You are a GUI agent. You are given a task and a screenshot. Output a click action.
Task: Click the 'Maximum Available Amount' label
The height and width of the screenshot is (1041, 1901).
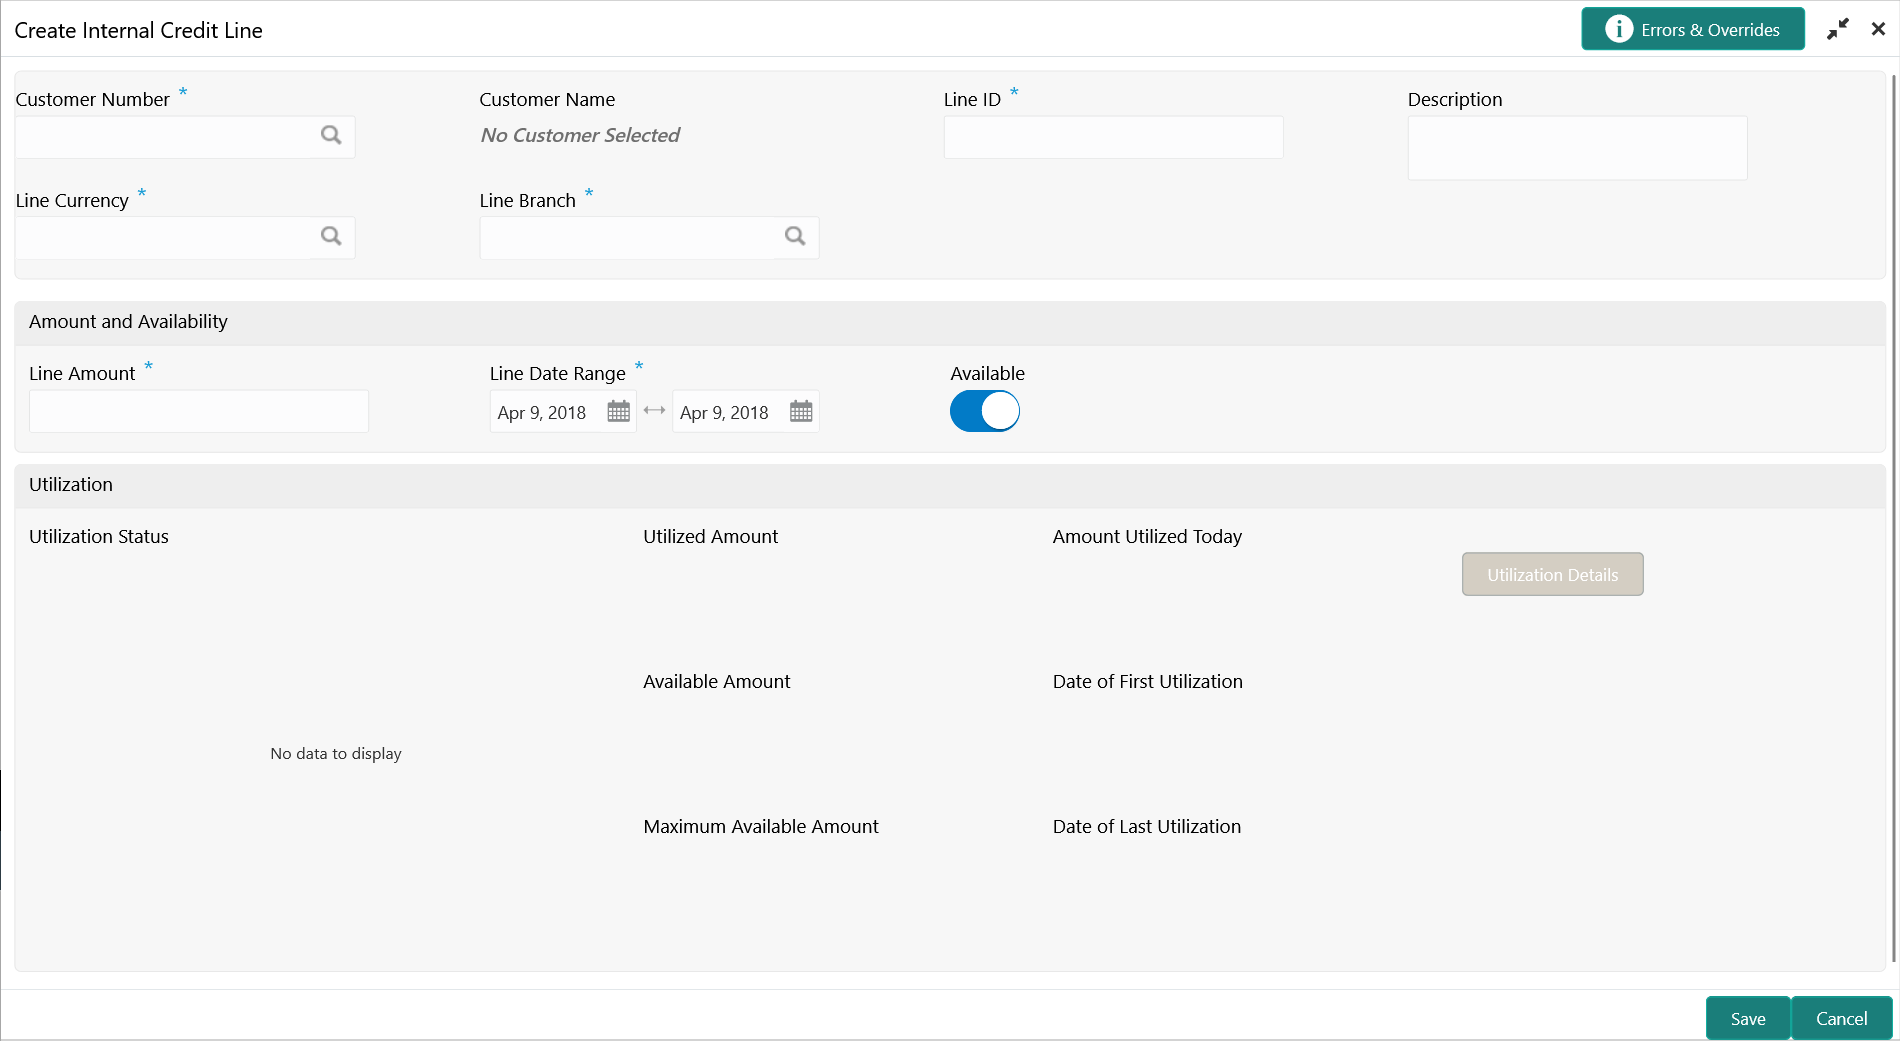(761, 826)
